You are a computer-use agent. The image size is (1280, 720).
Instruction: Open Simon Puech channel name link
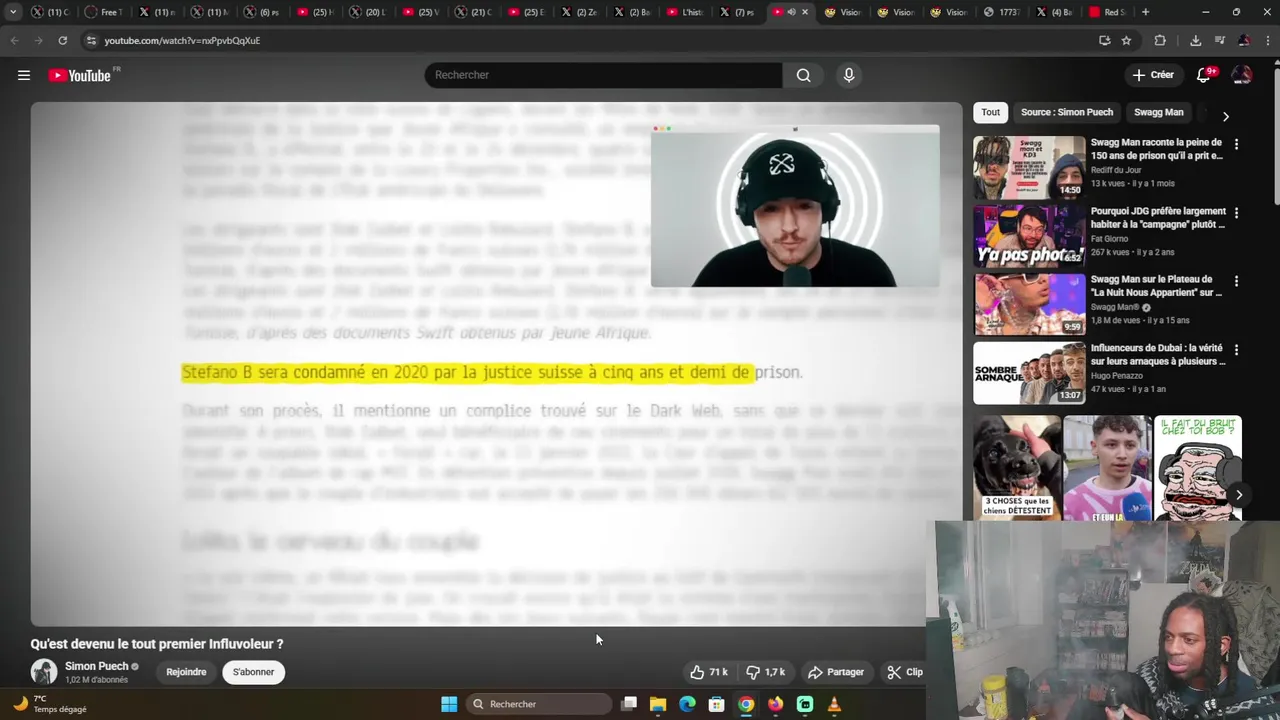point(97,666)
